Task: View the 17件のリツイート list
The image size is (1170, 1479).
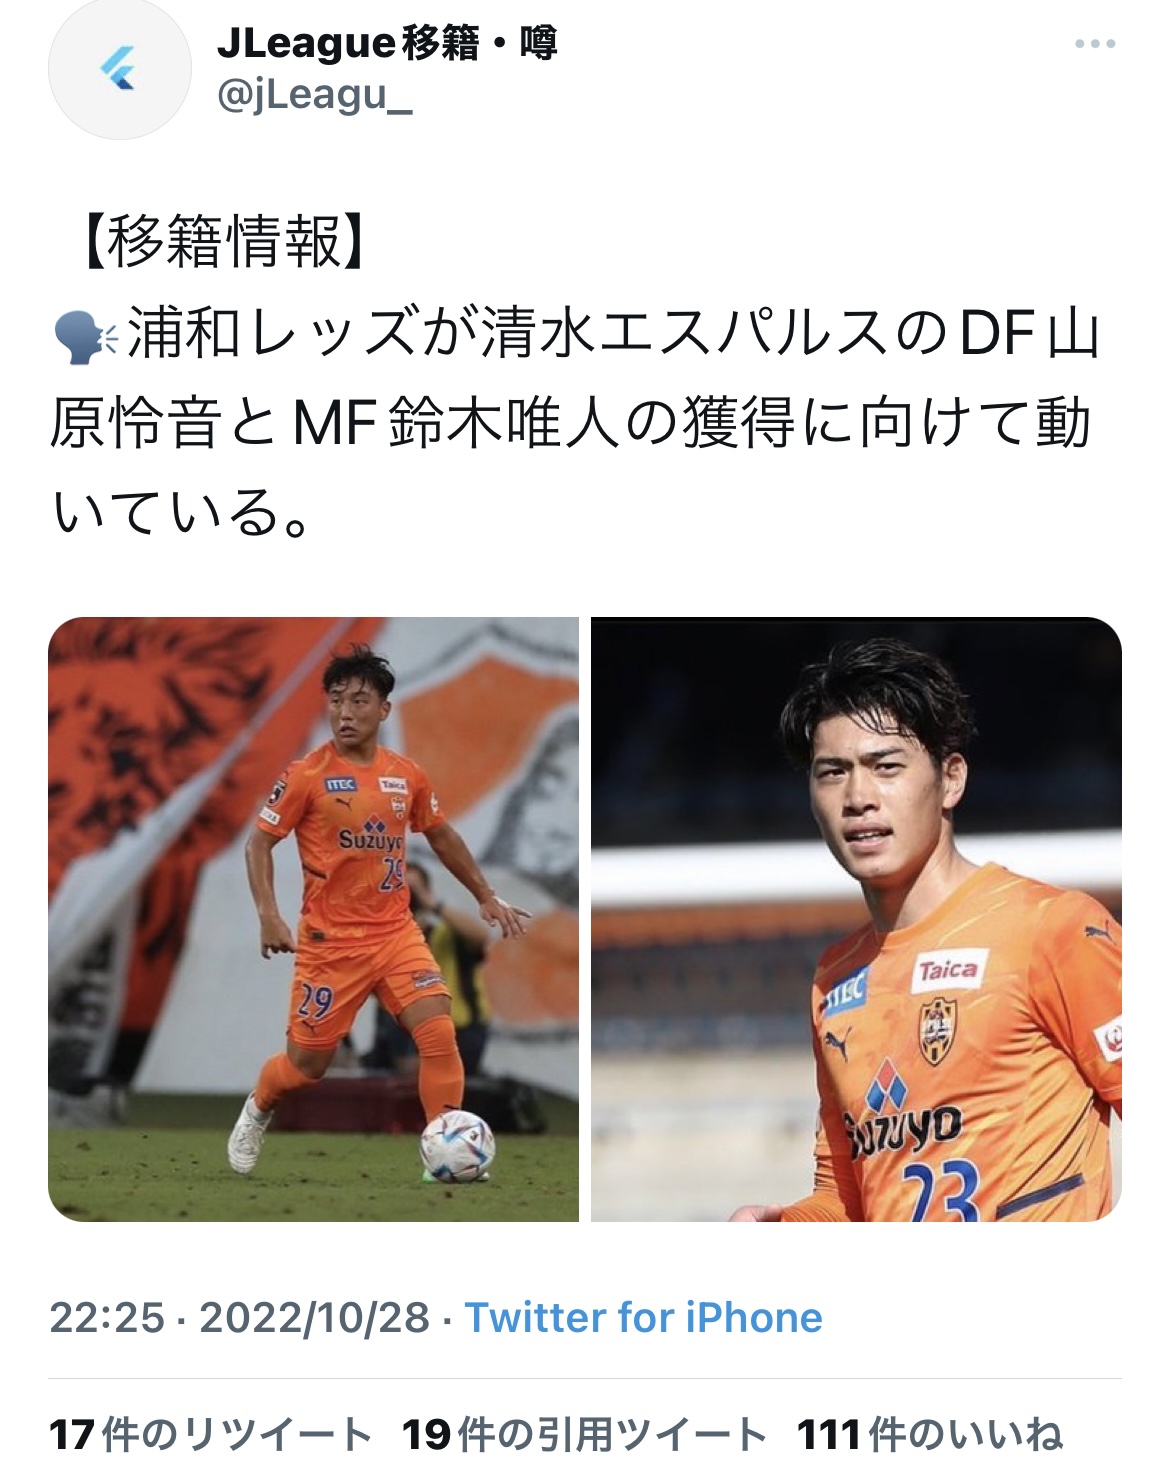Action: [x=211, y=1435]
